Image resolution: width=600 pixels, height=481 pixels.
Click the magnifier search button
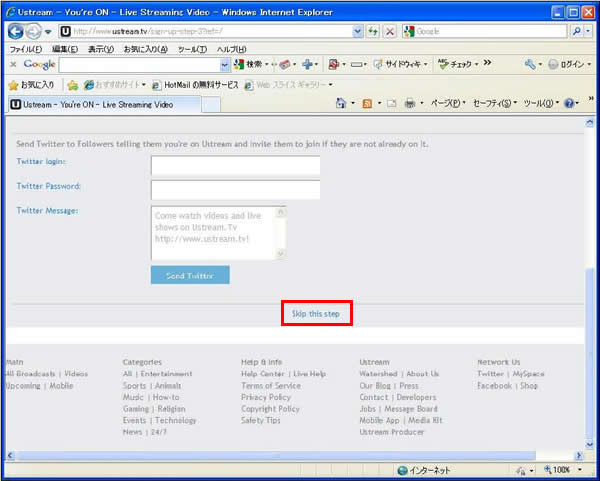click(x=576, y=31)
